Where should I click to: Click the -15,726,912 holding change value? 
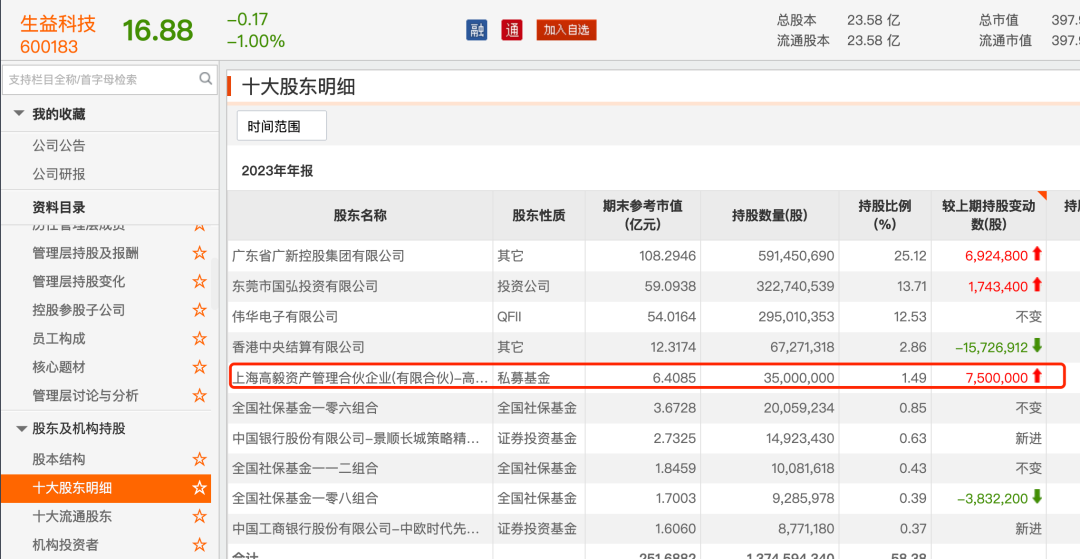(991, 348)
